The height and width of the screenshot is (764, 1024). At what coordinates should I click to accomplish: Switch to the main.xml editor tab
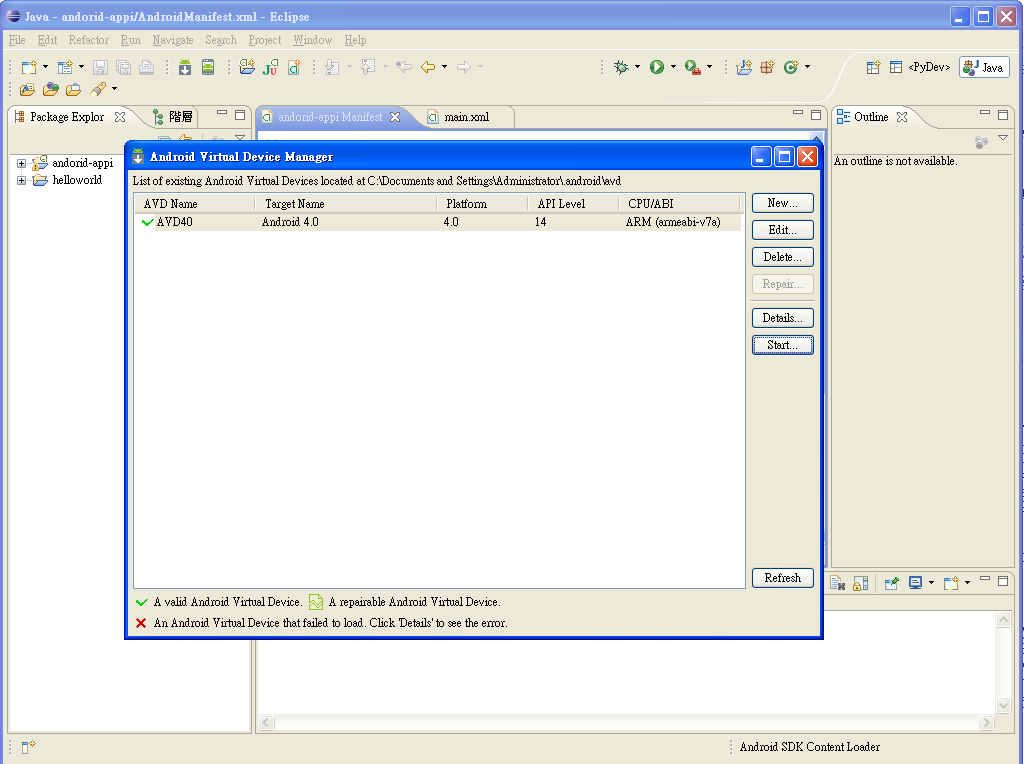pyautogui.click(x=466, y=117)
